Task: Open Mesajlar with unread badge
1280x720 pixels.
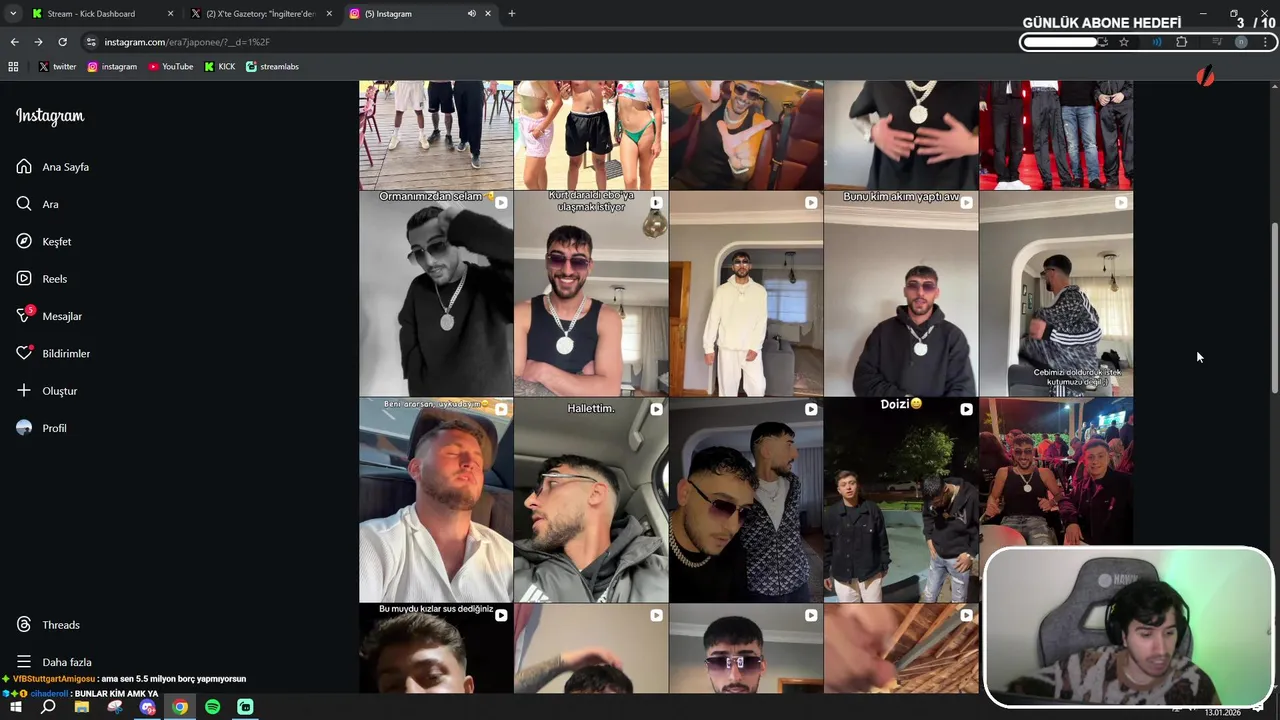Action: [x=49, y=316]
